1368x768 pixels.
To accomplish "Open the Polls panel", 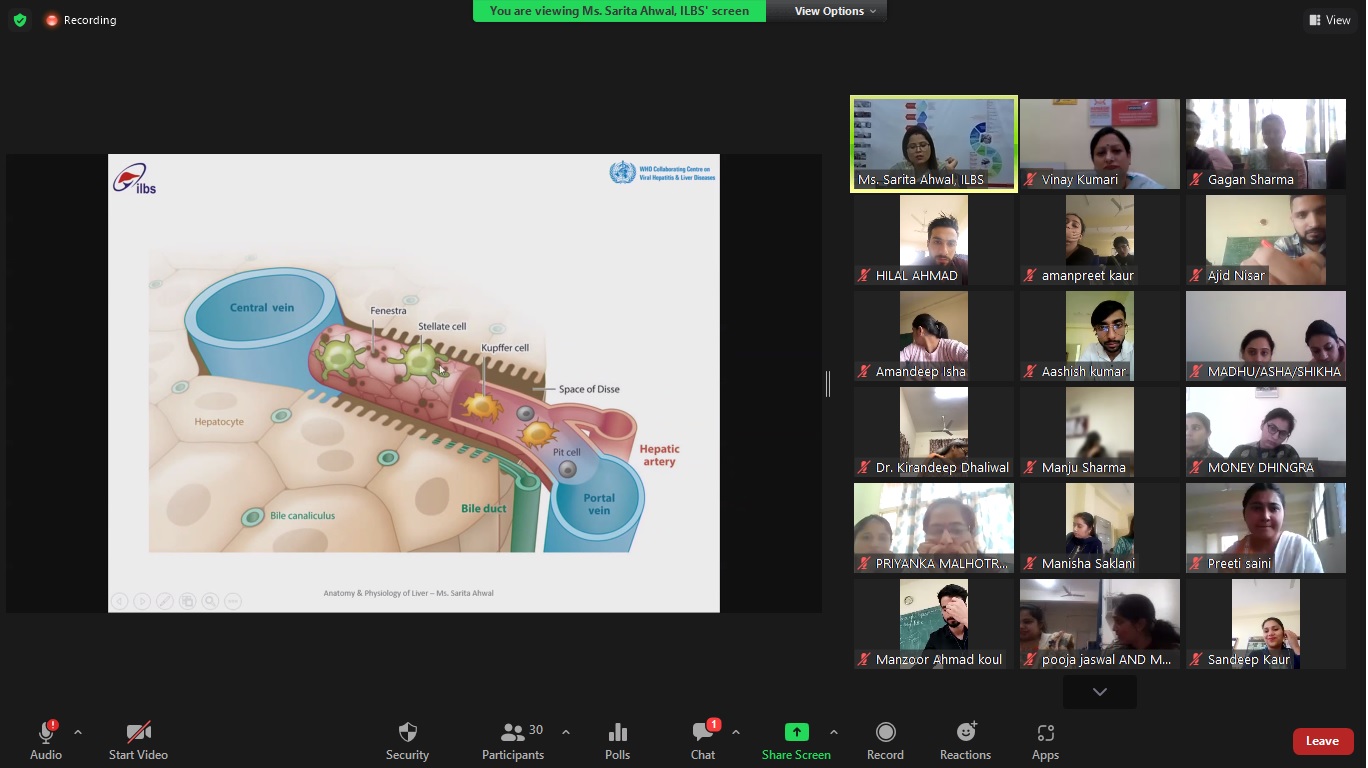I will (x=617, y=741).
